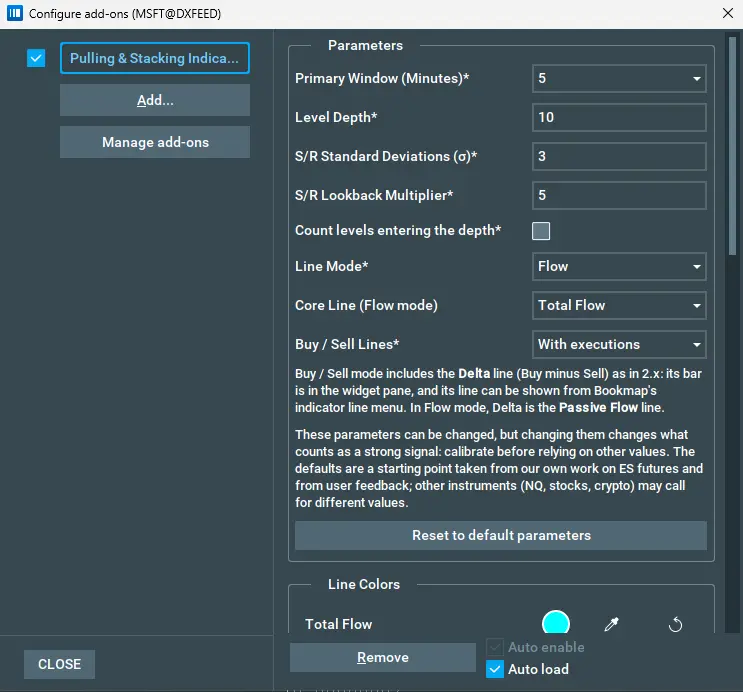
Task: Toggle the Auto load checkbox
Action: pyautogui.click(x=495, y=669)
